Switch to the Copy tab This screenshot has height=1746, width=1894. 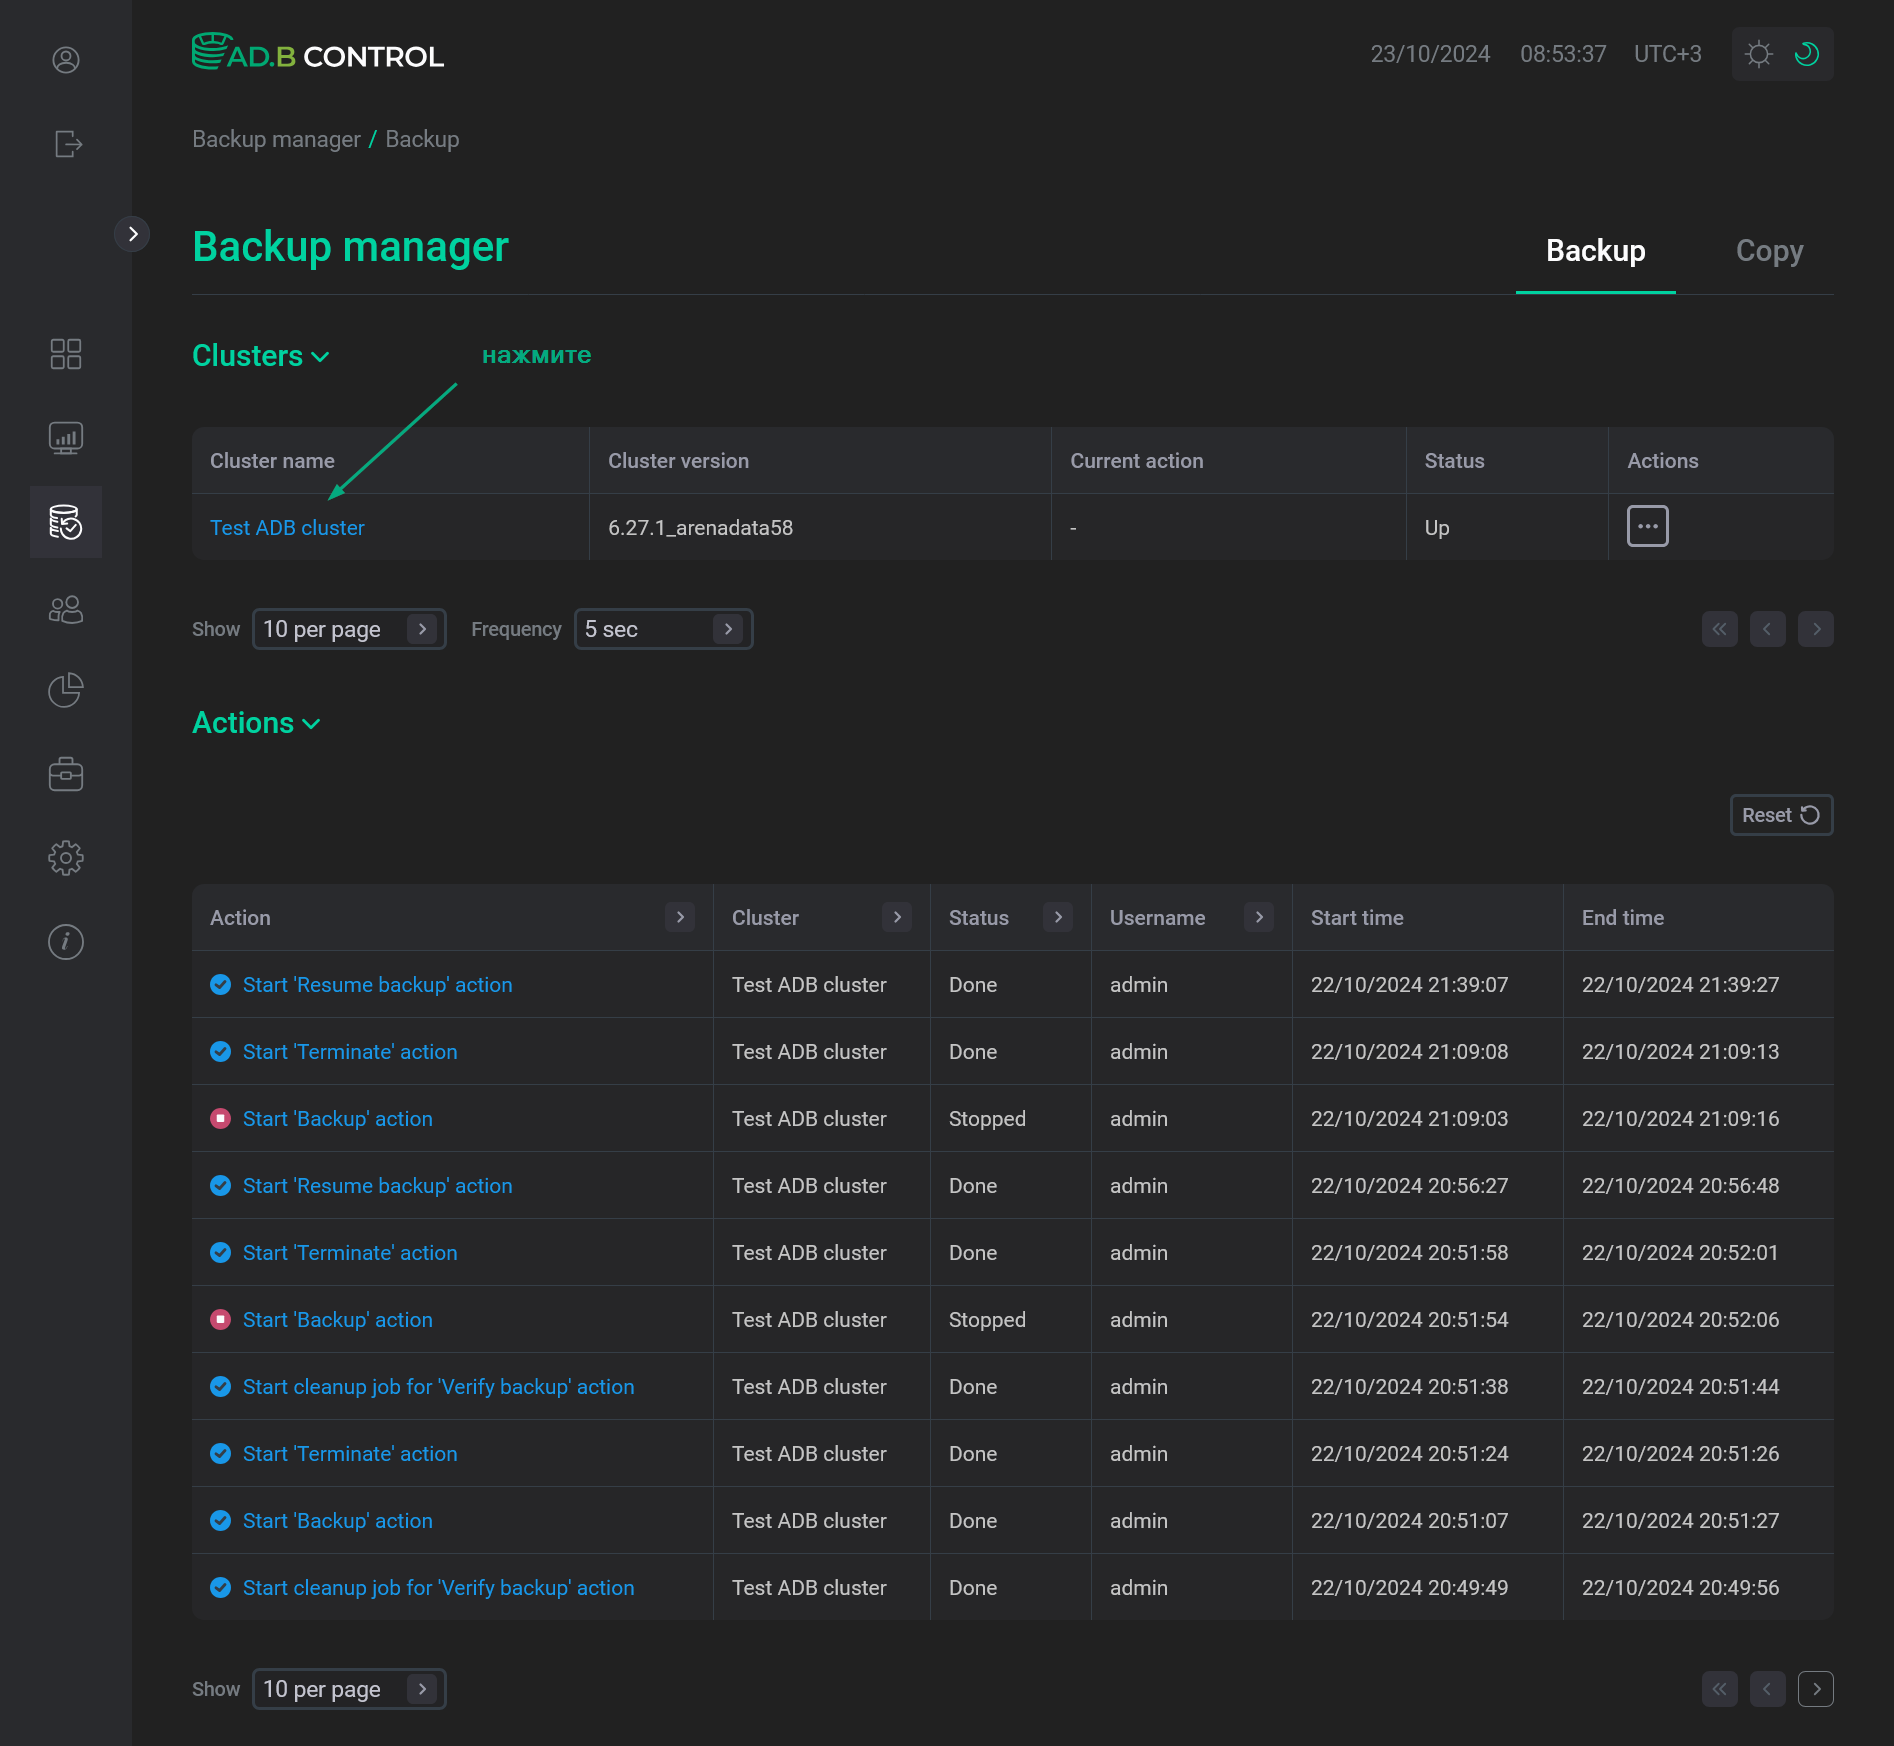pos(1769,251)
